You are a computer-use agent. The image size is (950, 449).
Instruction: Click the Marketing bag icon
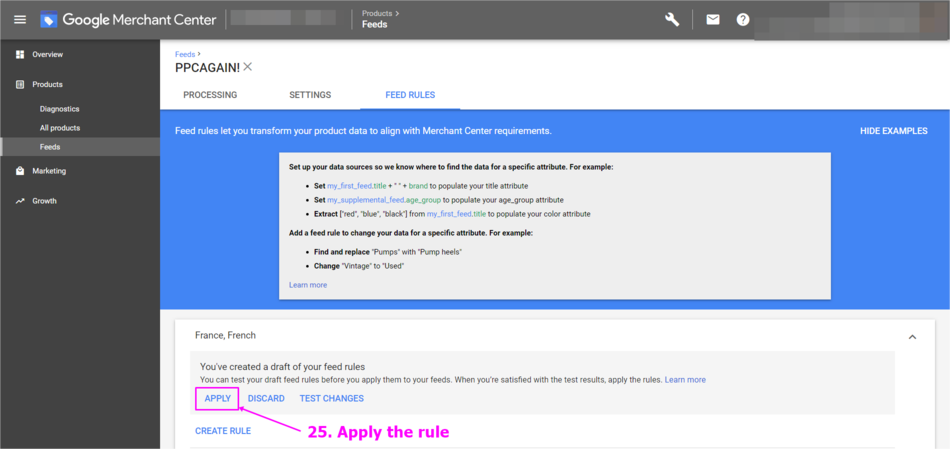pos(19,171)
